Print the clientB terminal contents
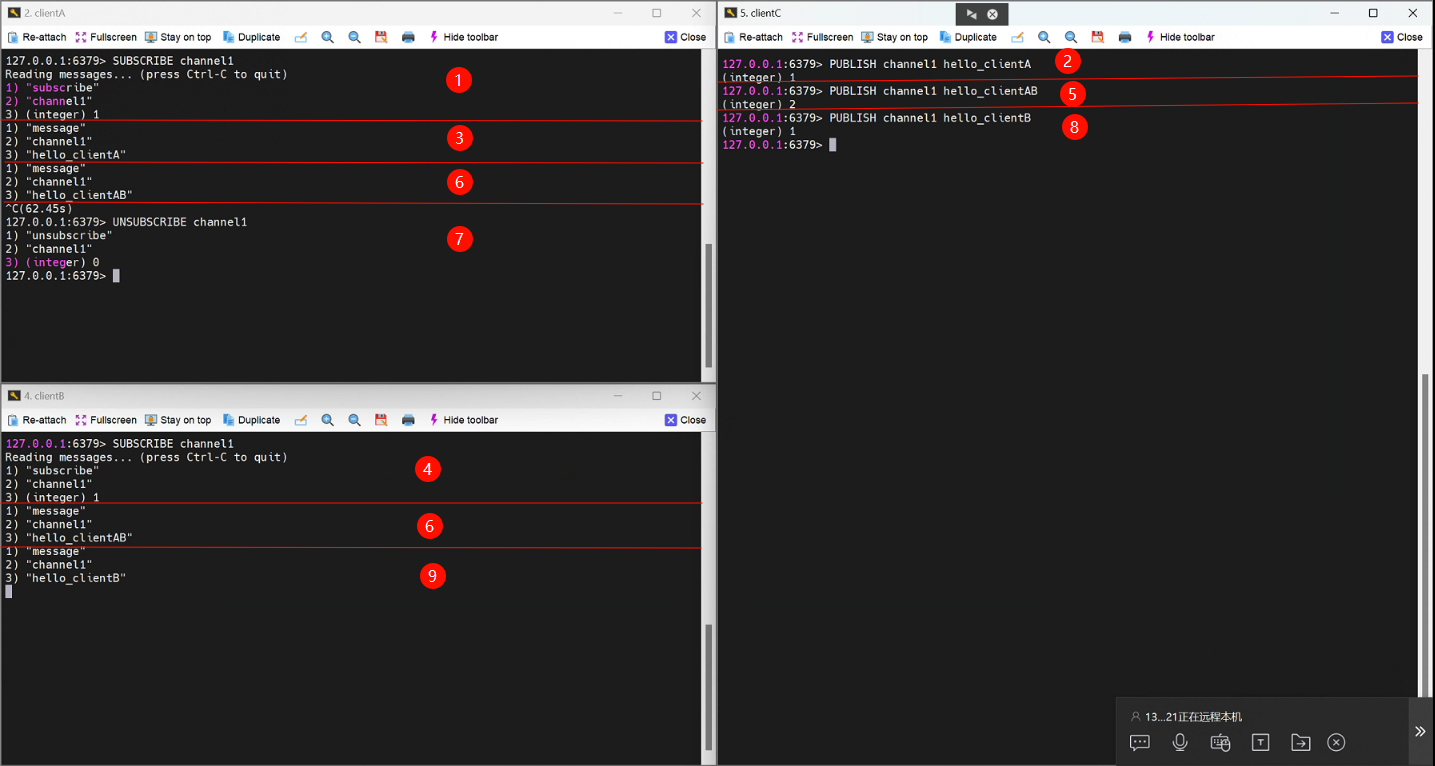Image resolution: width=1435 pixels, height=766 pixels. point(408,420)
